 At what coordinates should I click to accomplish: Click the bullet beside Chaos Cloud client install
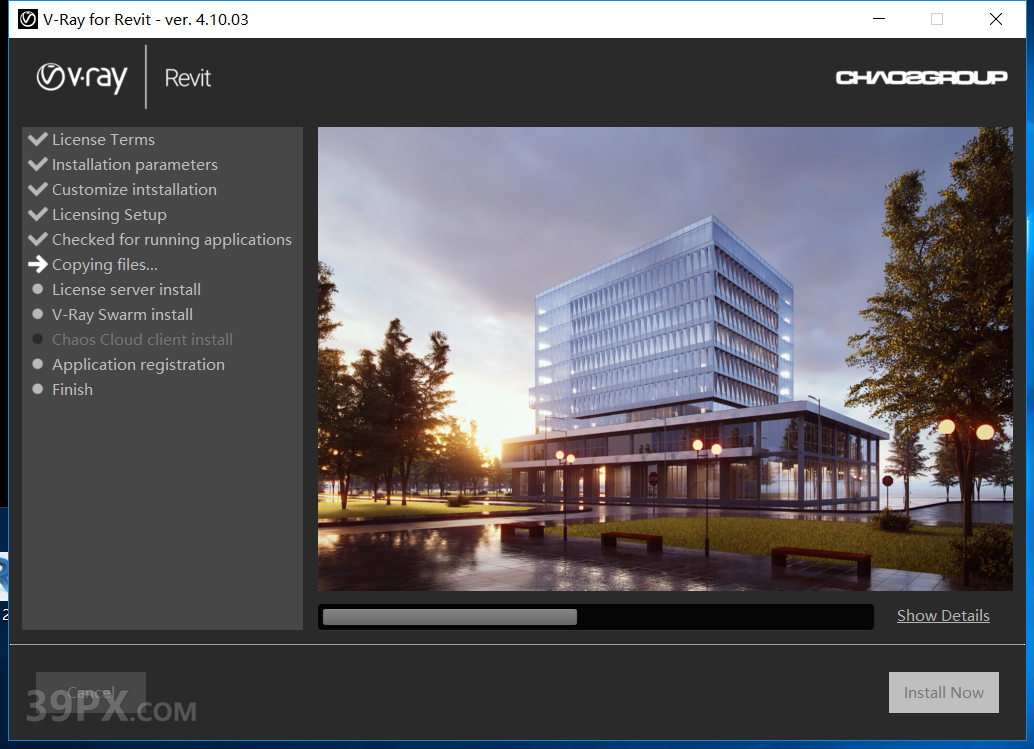pyautogui.click(x=38, y=339)
